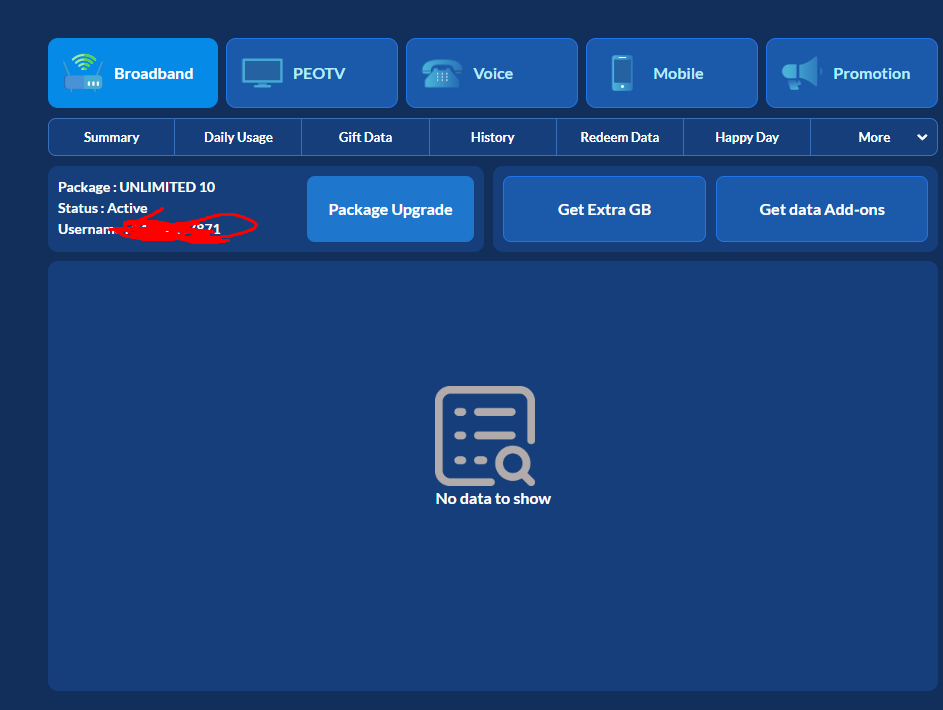Click the Package Upgrade button
This screenshot has width=943, height=710.
(390, 209)
